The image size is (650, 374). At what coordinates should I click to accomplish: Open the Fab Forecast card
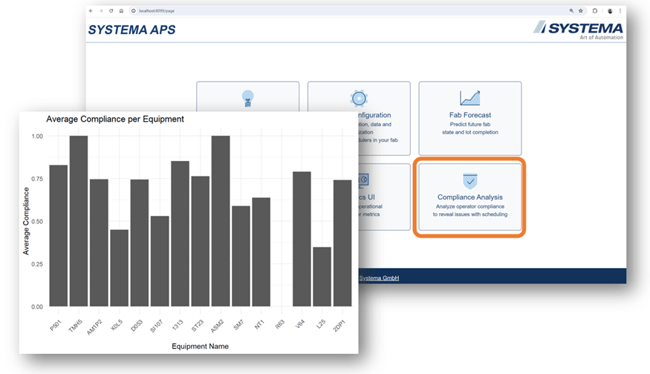[x=470, y=118]
